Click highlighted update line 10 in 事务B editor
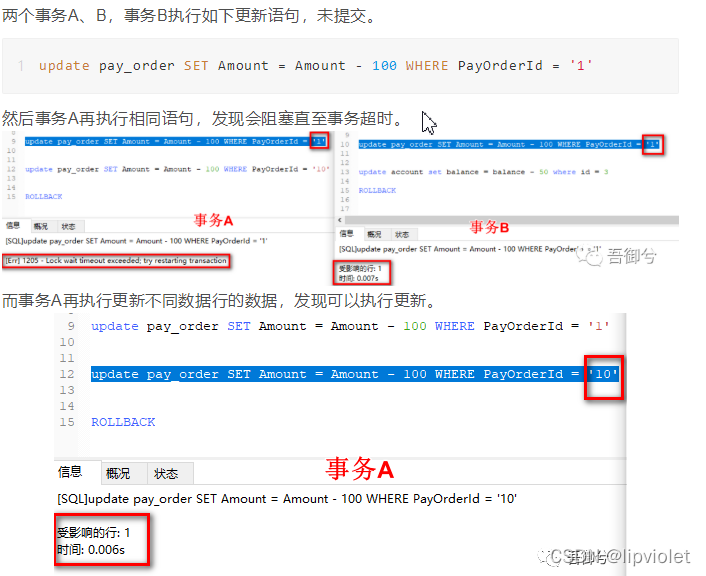This screenshot has height=576, width=706. point(509,145)
